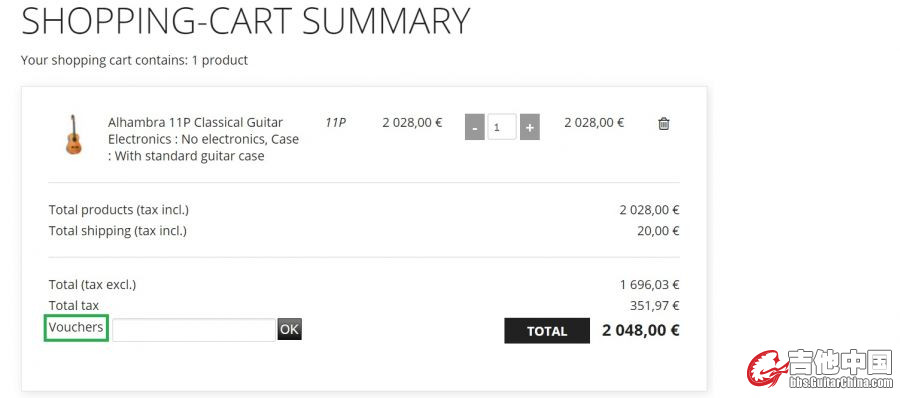The height and width of the screenshot is (398, 900).
Task: Delete the Alhambra 11P with trash icon
Action: (663, 123)
